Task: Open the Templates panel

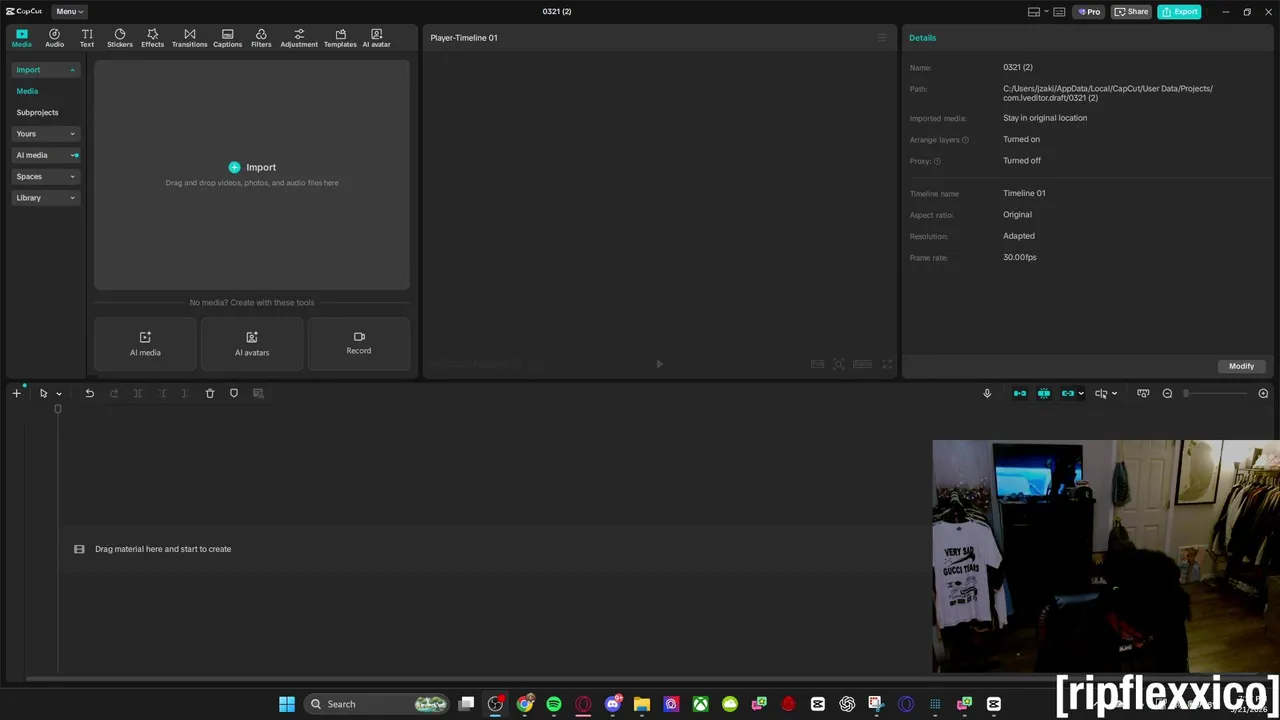Action: pos(340,38)
